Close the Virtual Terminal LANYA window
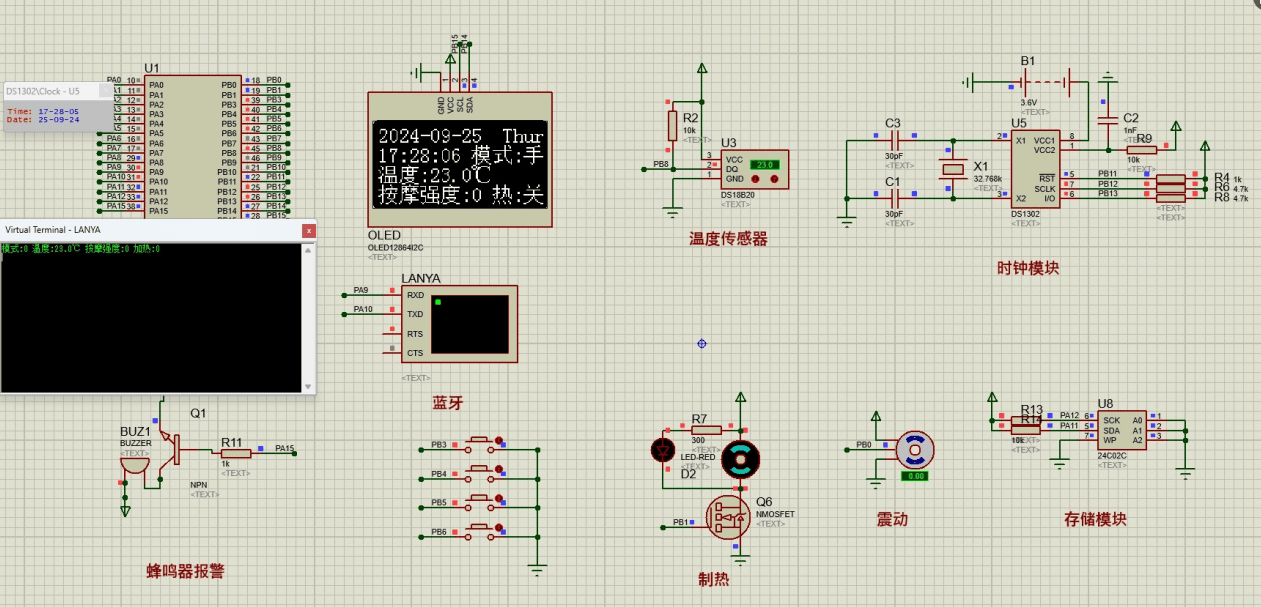Viewport: 1261px width, 607px height. 309,231
